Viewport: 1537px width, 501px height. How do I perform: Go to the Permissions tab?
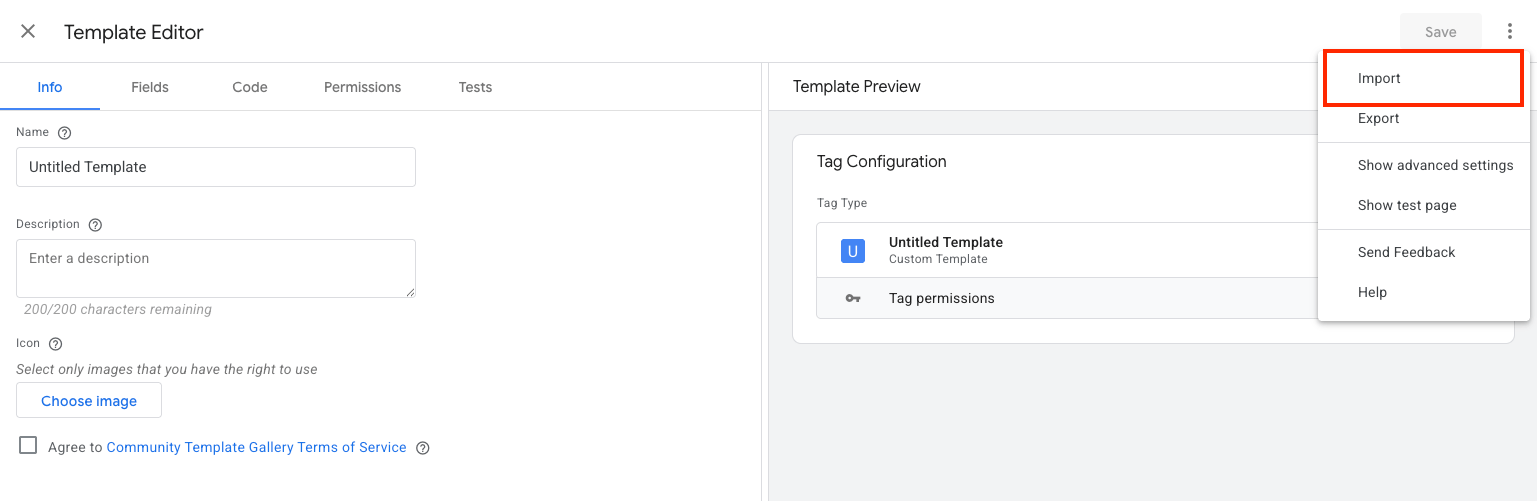point(362,87)
